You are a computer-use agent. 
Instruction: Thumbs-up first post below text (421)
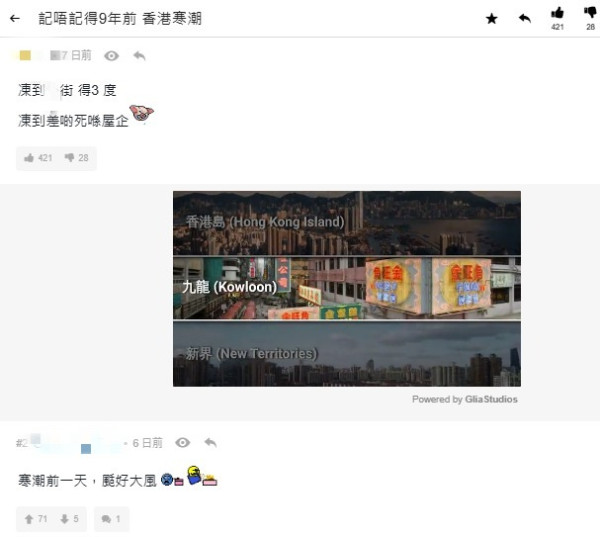[38, 158]
